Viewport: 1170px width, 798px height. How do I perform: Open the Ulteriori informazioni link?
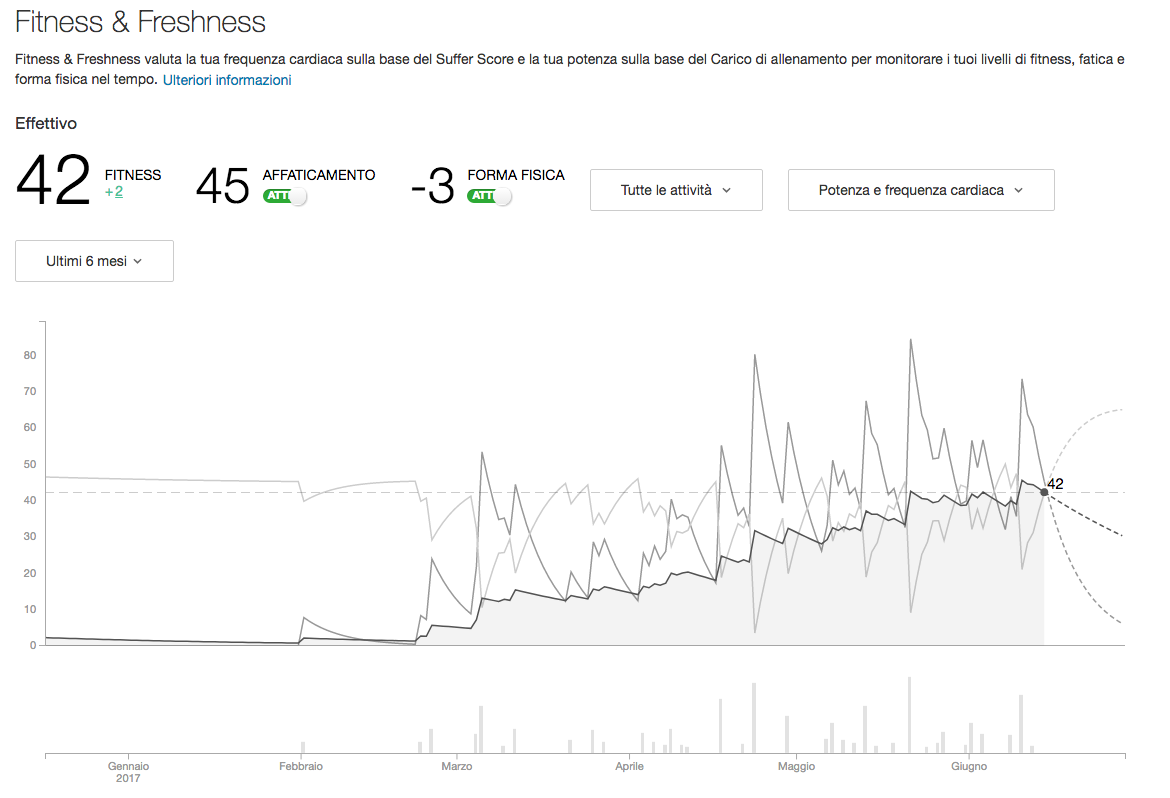pyautogui.click(x=227, y=80)
